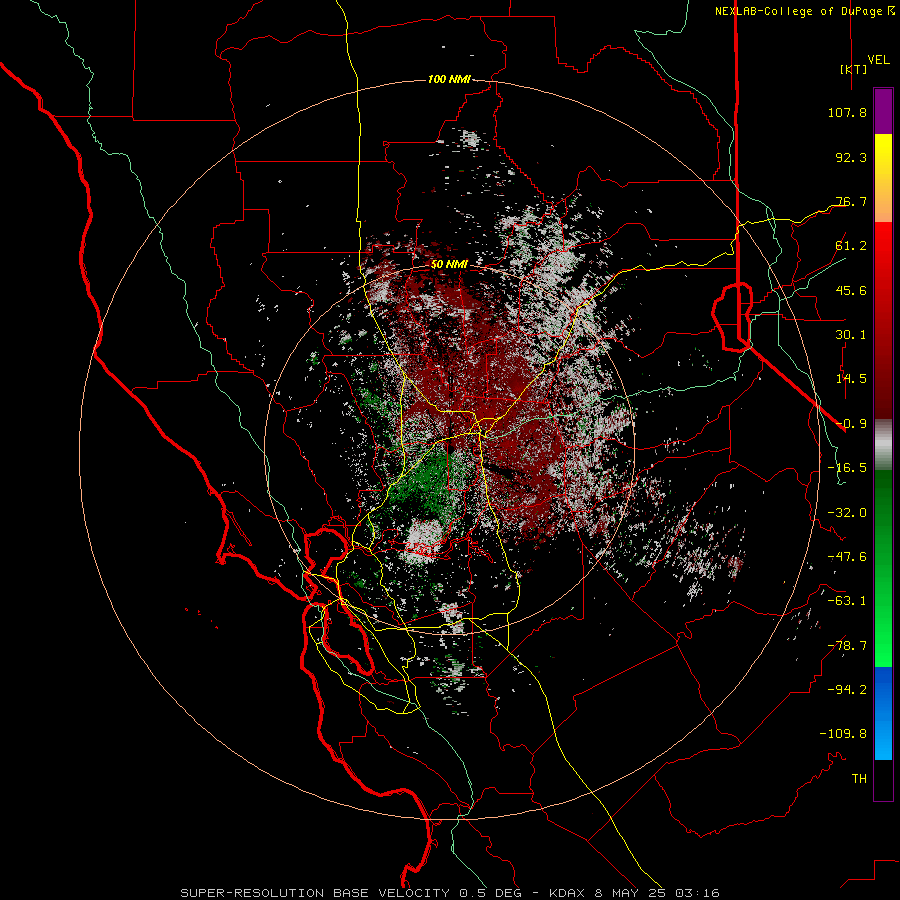Click the 14.5 legend value
The height and width of the screenshot is (900, 900).
click(851, 379)
